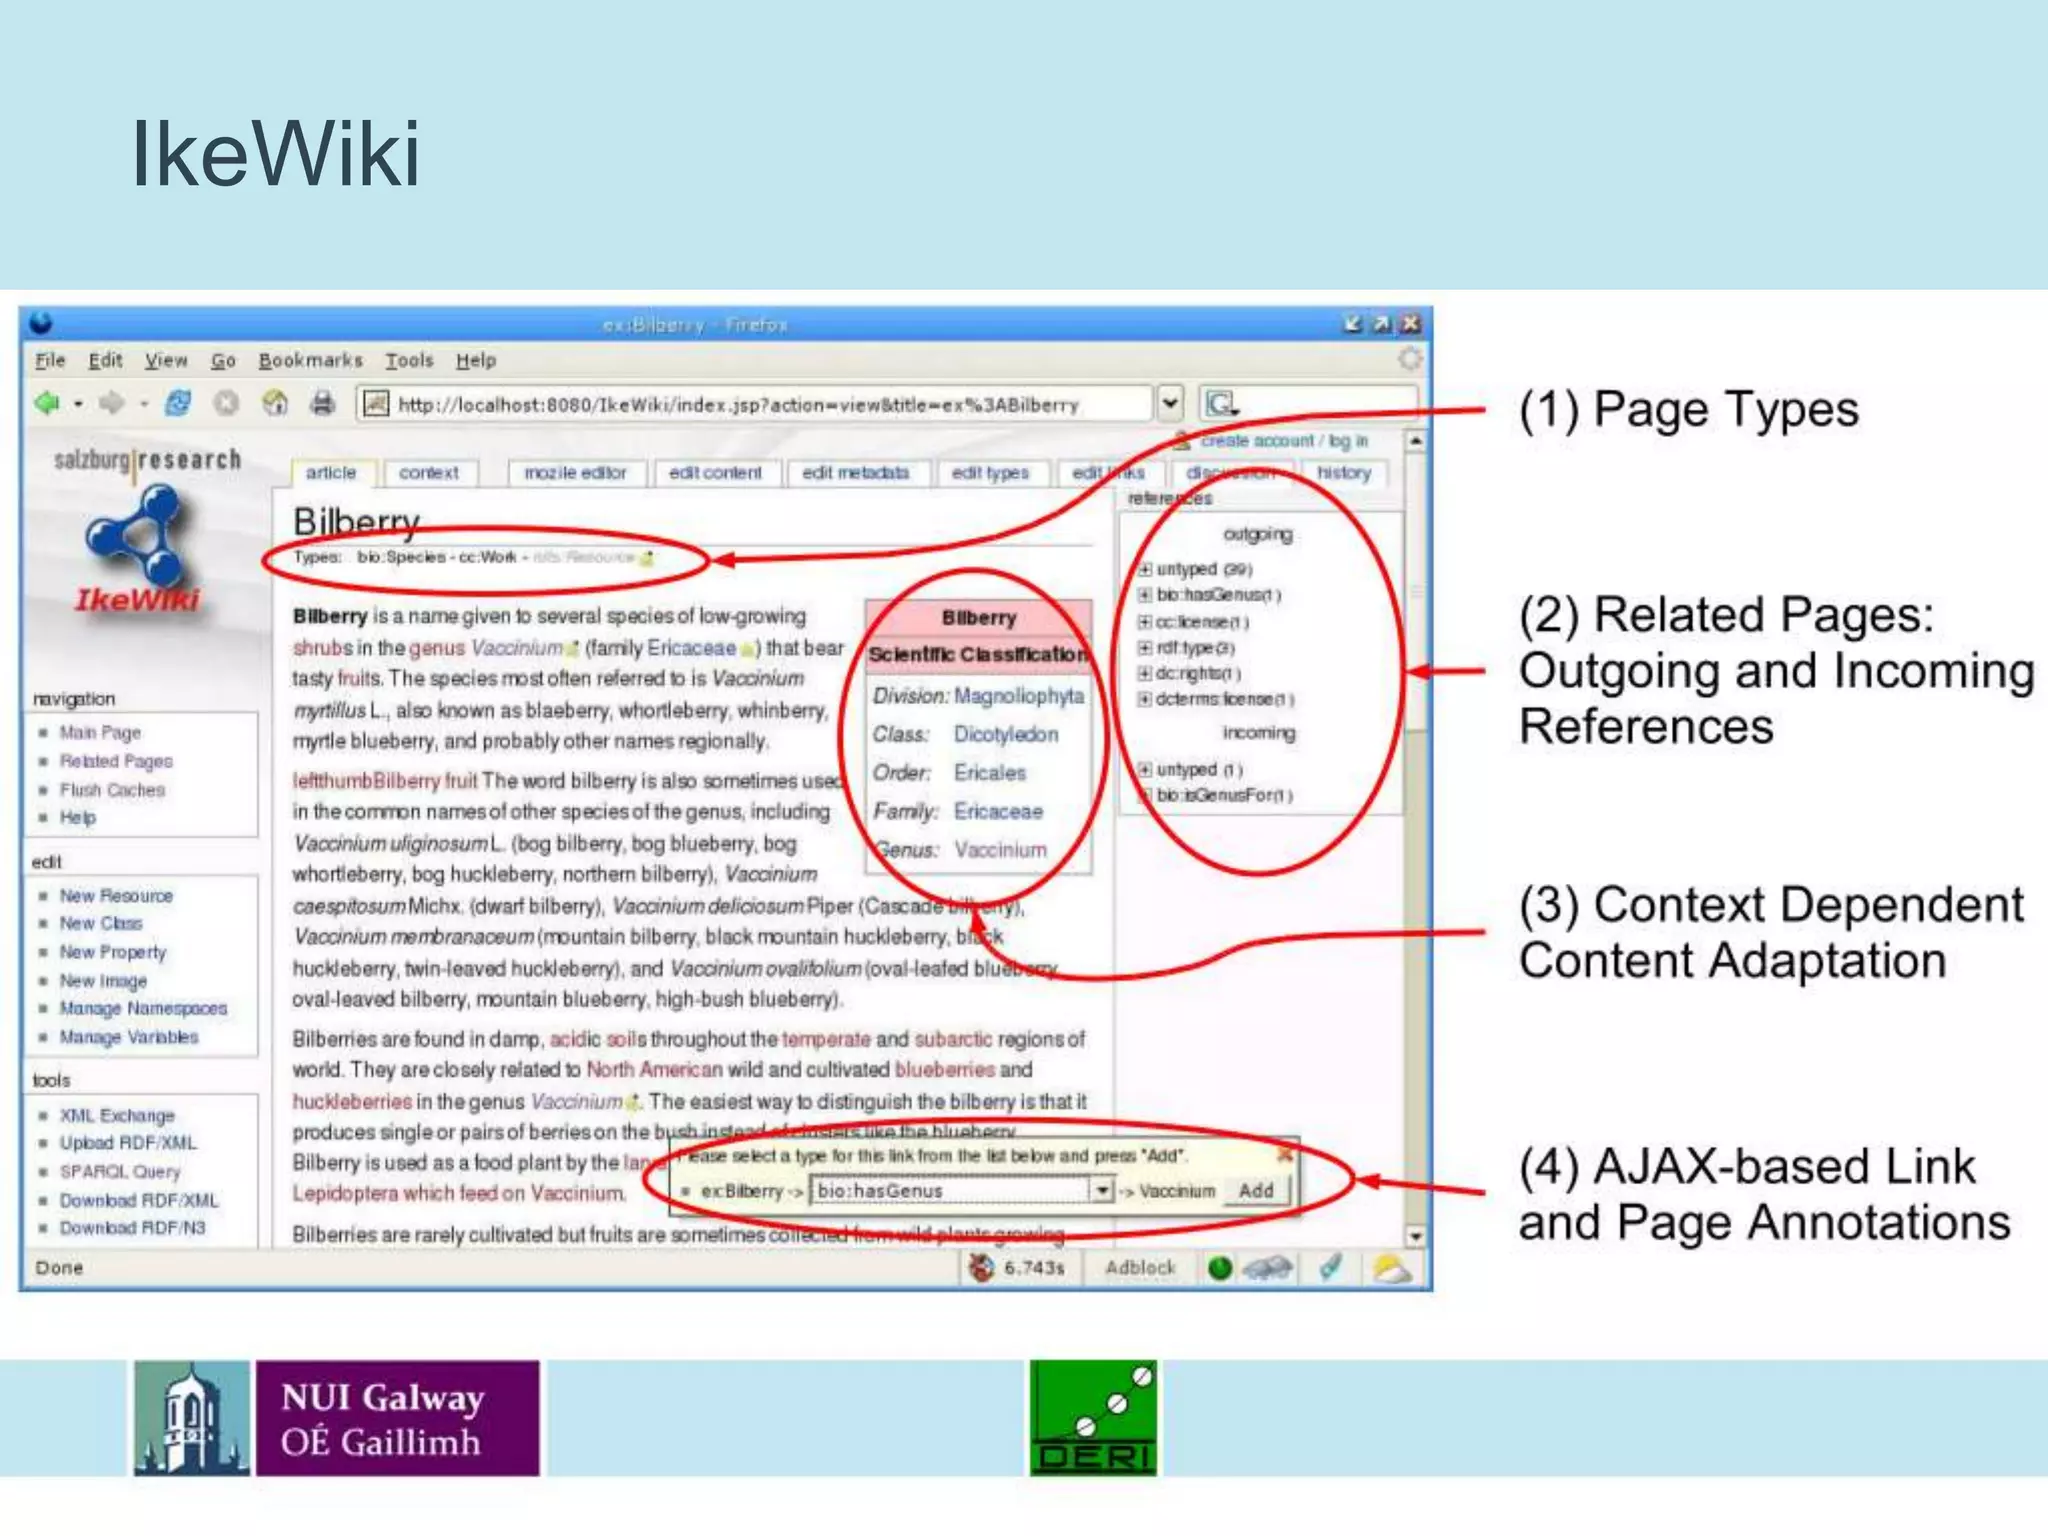Image resolution: width=2048 pixels, height=1536 pixels.
Task: Click the green status icon beside Adblock
Action: pyautogui.click(x=1219, y=1268)
